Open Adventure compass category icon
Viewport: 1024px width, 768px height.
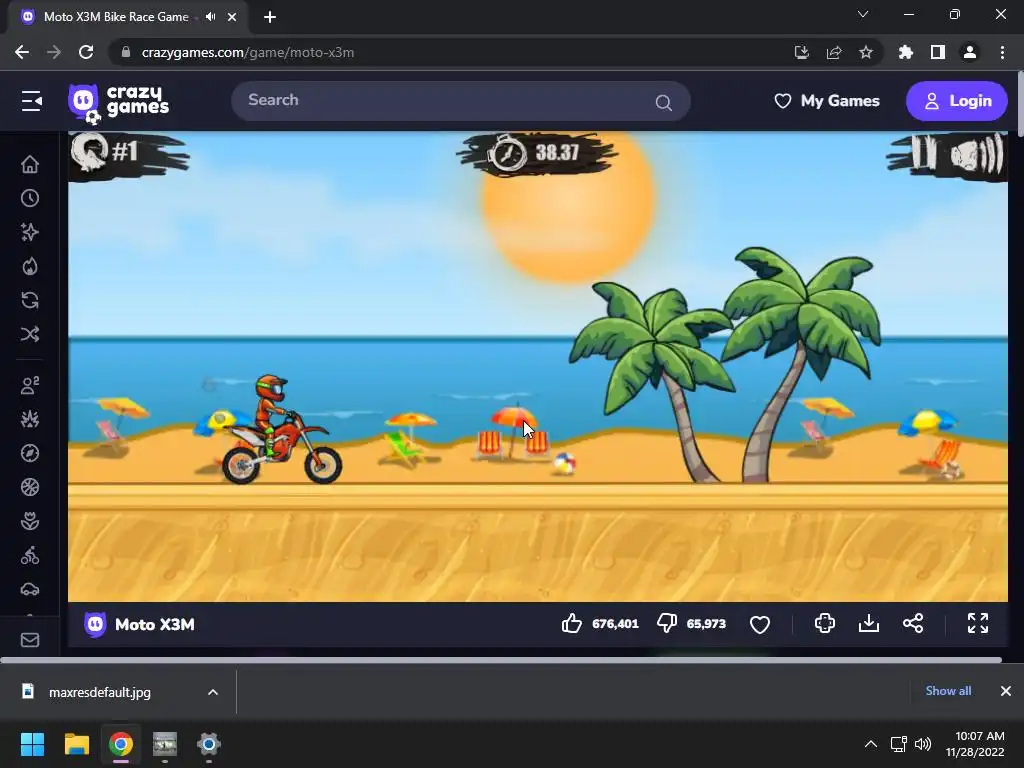[30, 453]
